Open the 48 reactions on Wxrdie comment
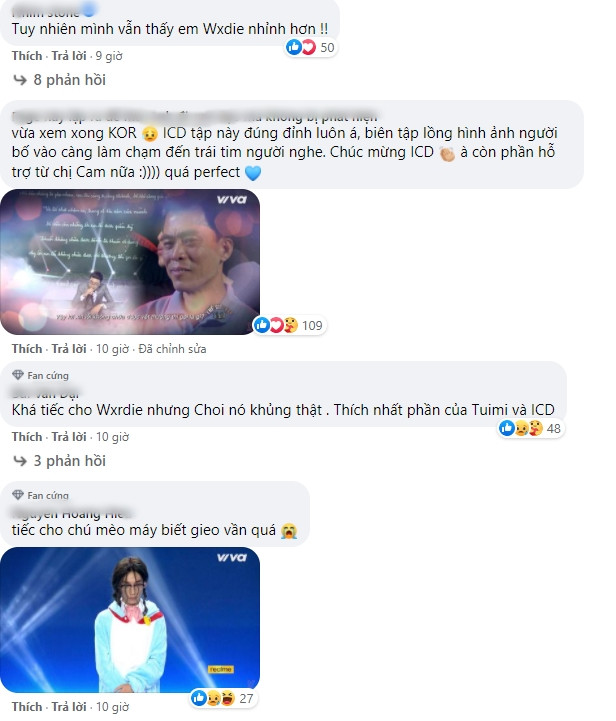Viewport: 616px width, 721px height. click(x=531, y=428)
